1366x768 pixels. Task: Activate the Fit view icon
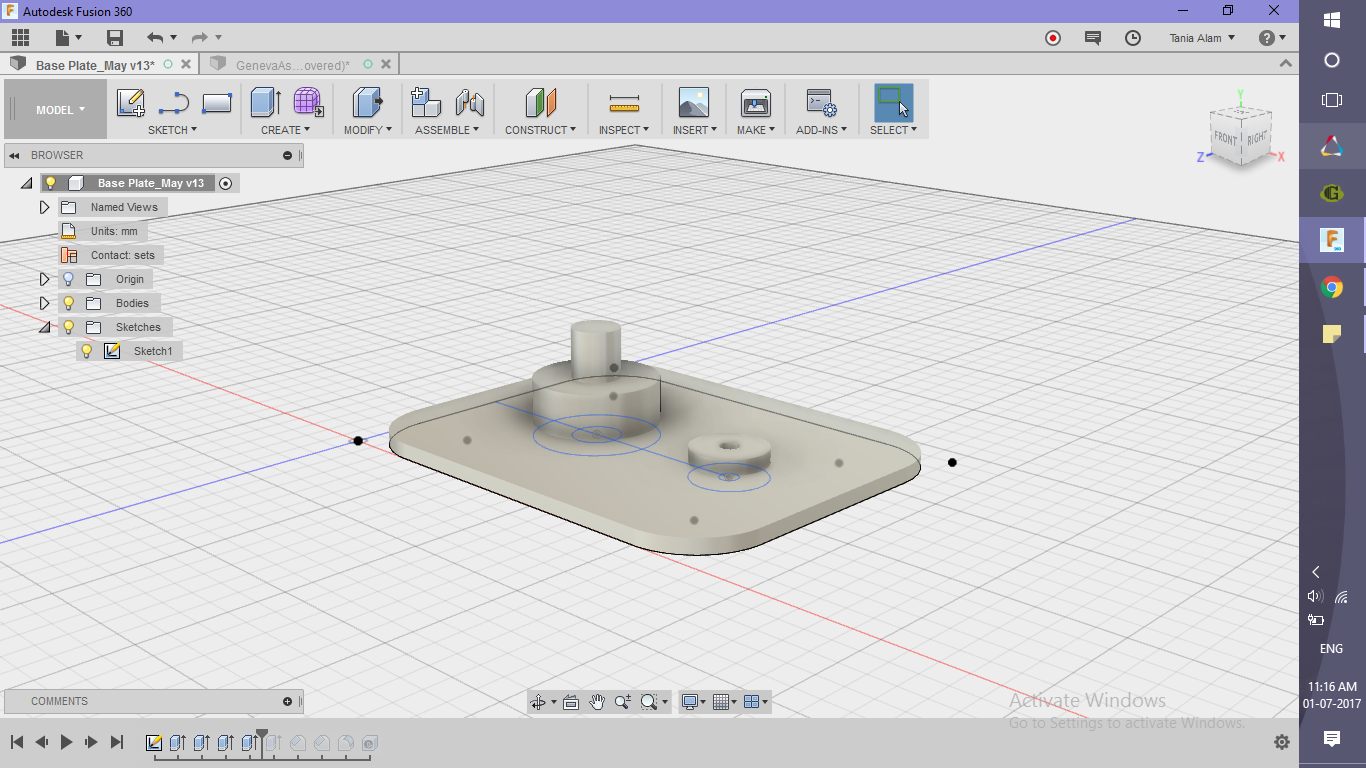(570, 701)
